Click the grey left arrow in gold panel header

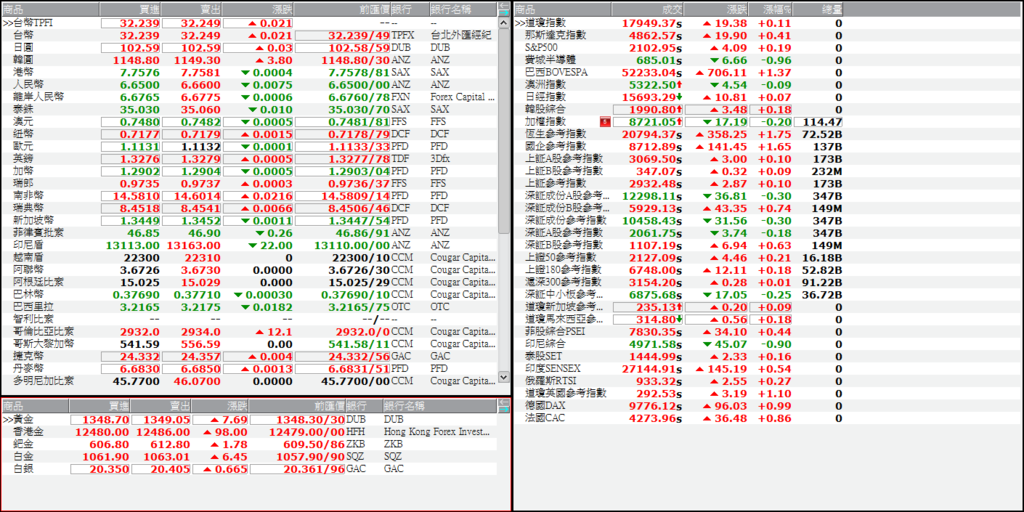[503, 402]
